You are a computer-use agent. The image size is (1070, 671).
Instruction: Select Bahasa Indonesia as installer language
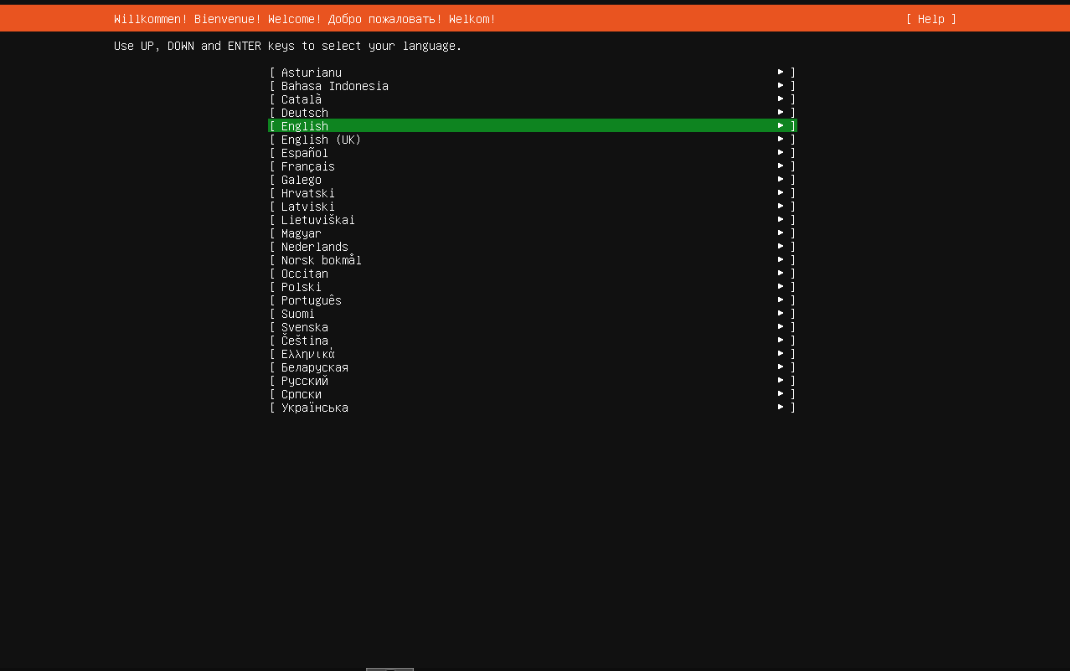tap(332, 85)
